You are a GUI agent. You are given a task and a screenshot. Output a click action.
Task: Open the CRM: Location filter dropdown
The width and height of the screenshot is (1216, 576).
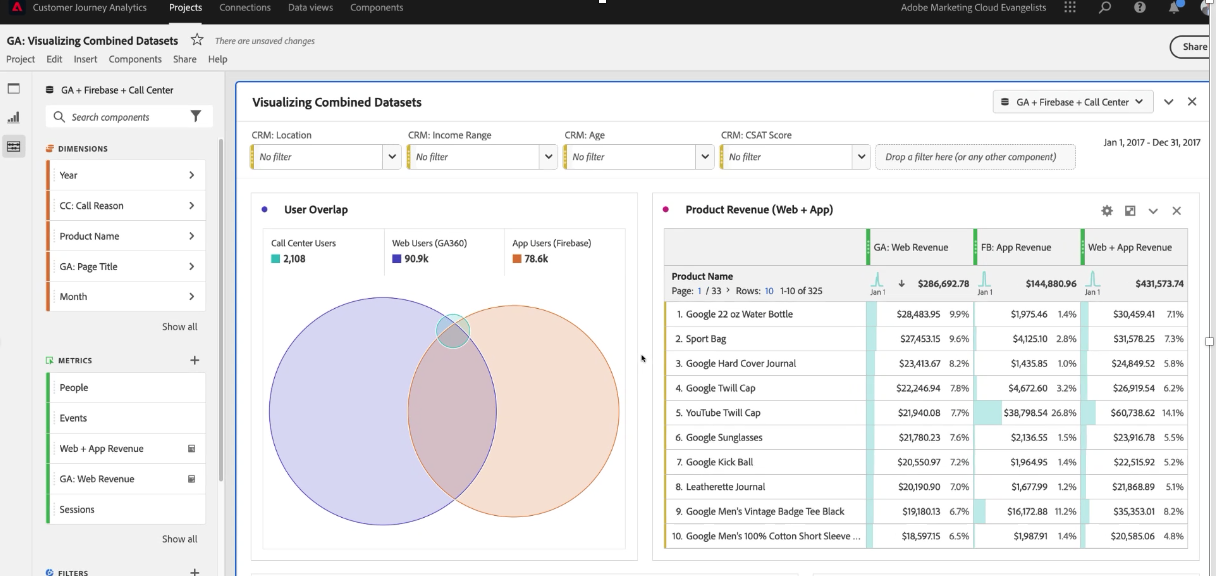392,157
